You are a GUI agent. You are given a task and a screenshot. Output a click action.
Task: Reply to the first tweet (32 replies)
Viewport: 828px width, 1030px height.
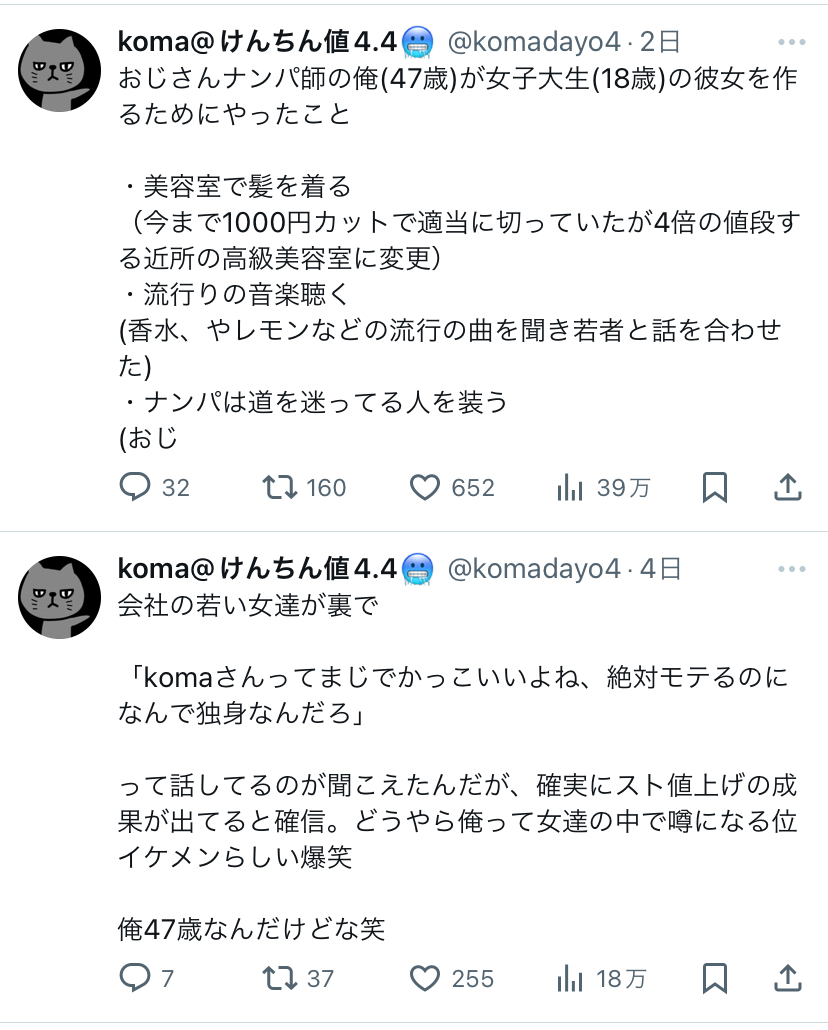(134, 487)
